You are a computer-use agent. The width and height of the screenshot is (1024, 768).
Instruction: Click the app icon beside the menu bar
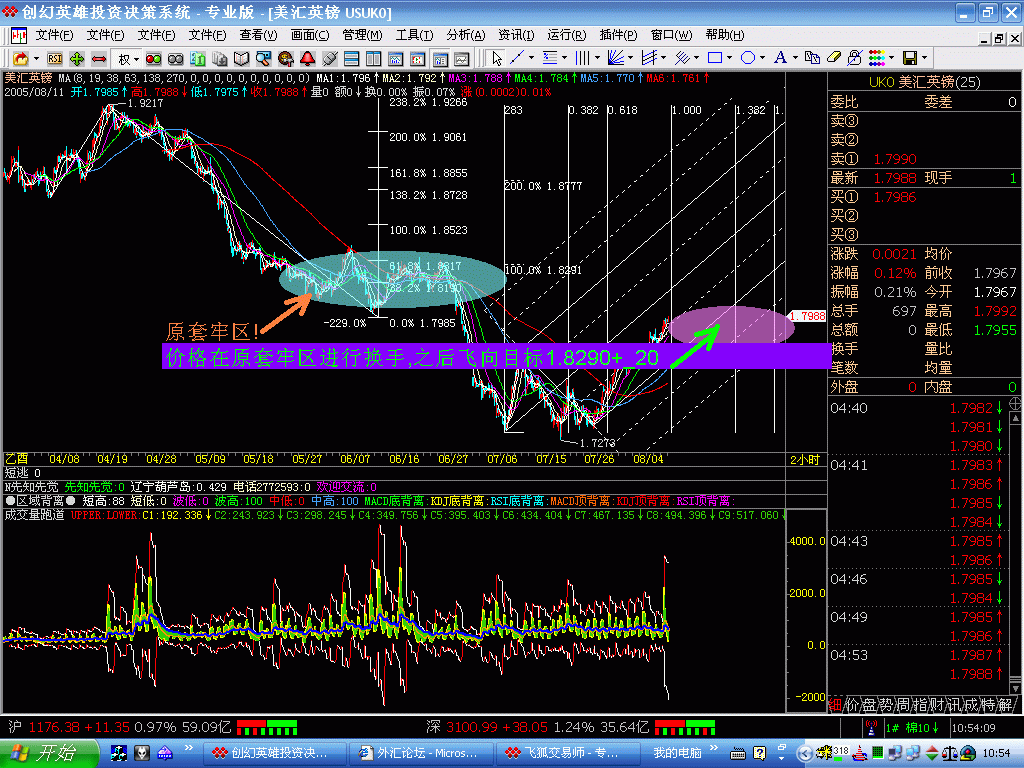coord(19,35)
